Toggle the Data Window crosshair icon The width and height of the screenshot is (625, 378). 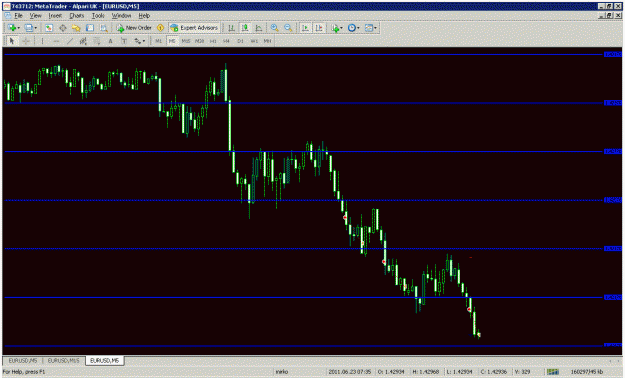coord(63,28)
